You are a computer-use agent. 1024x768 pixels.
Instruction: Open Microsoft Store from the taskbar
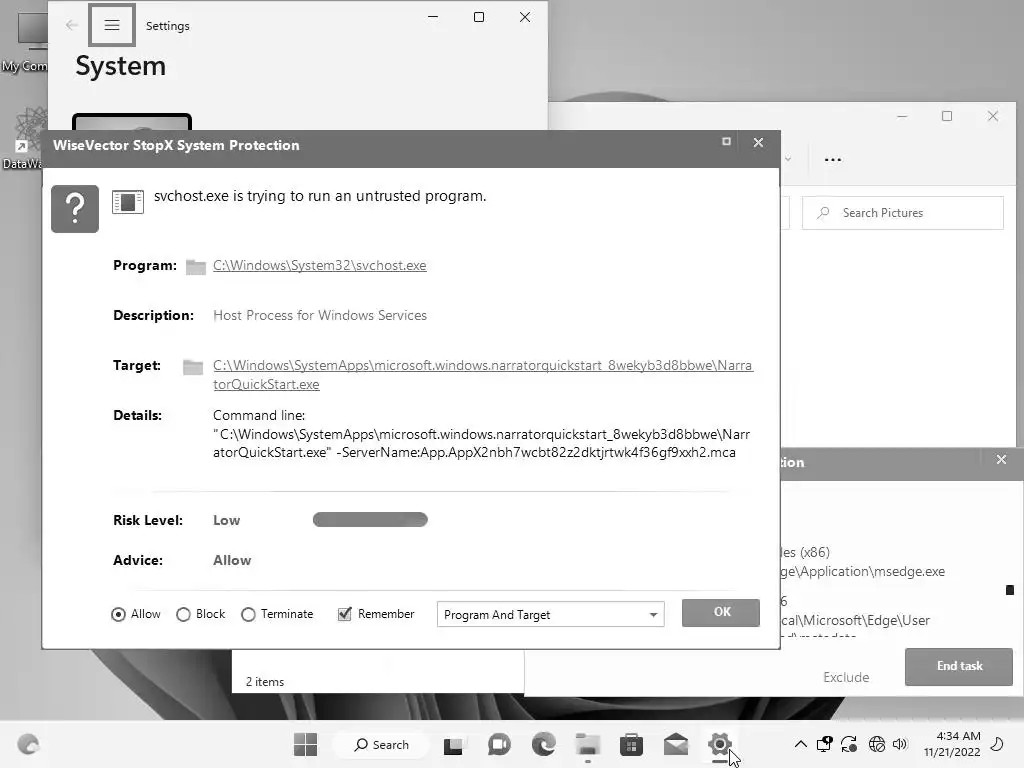click(x=632, y=744)
